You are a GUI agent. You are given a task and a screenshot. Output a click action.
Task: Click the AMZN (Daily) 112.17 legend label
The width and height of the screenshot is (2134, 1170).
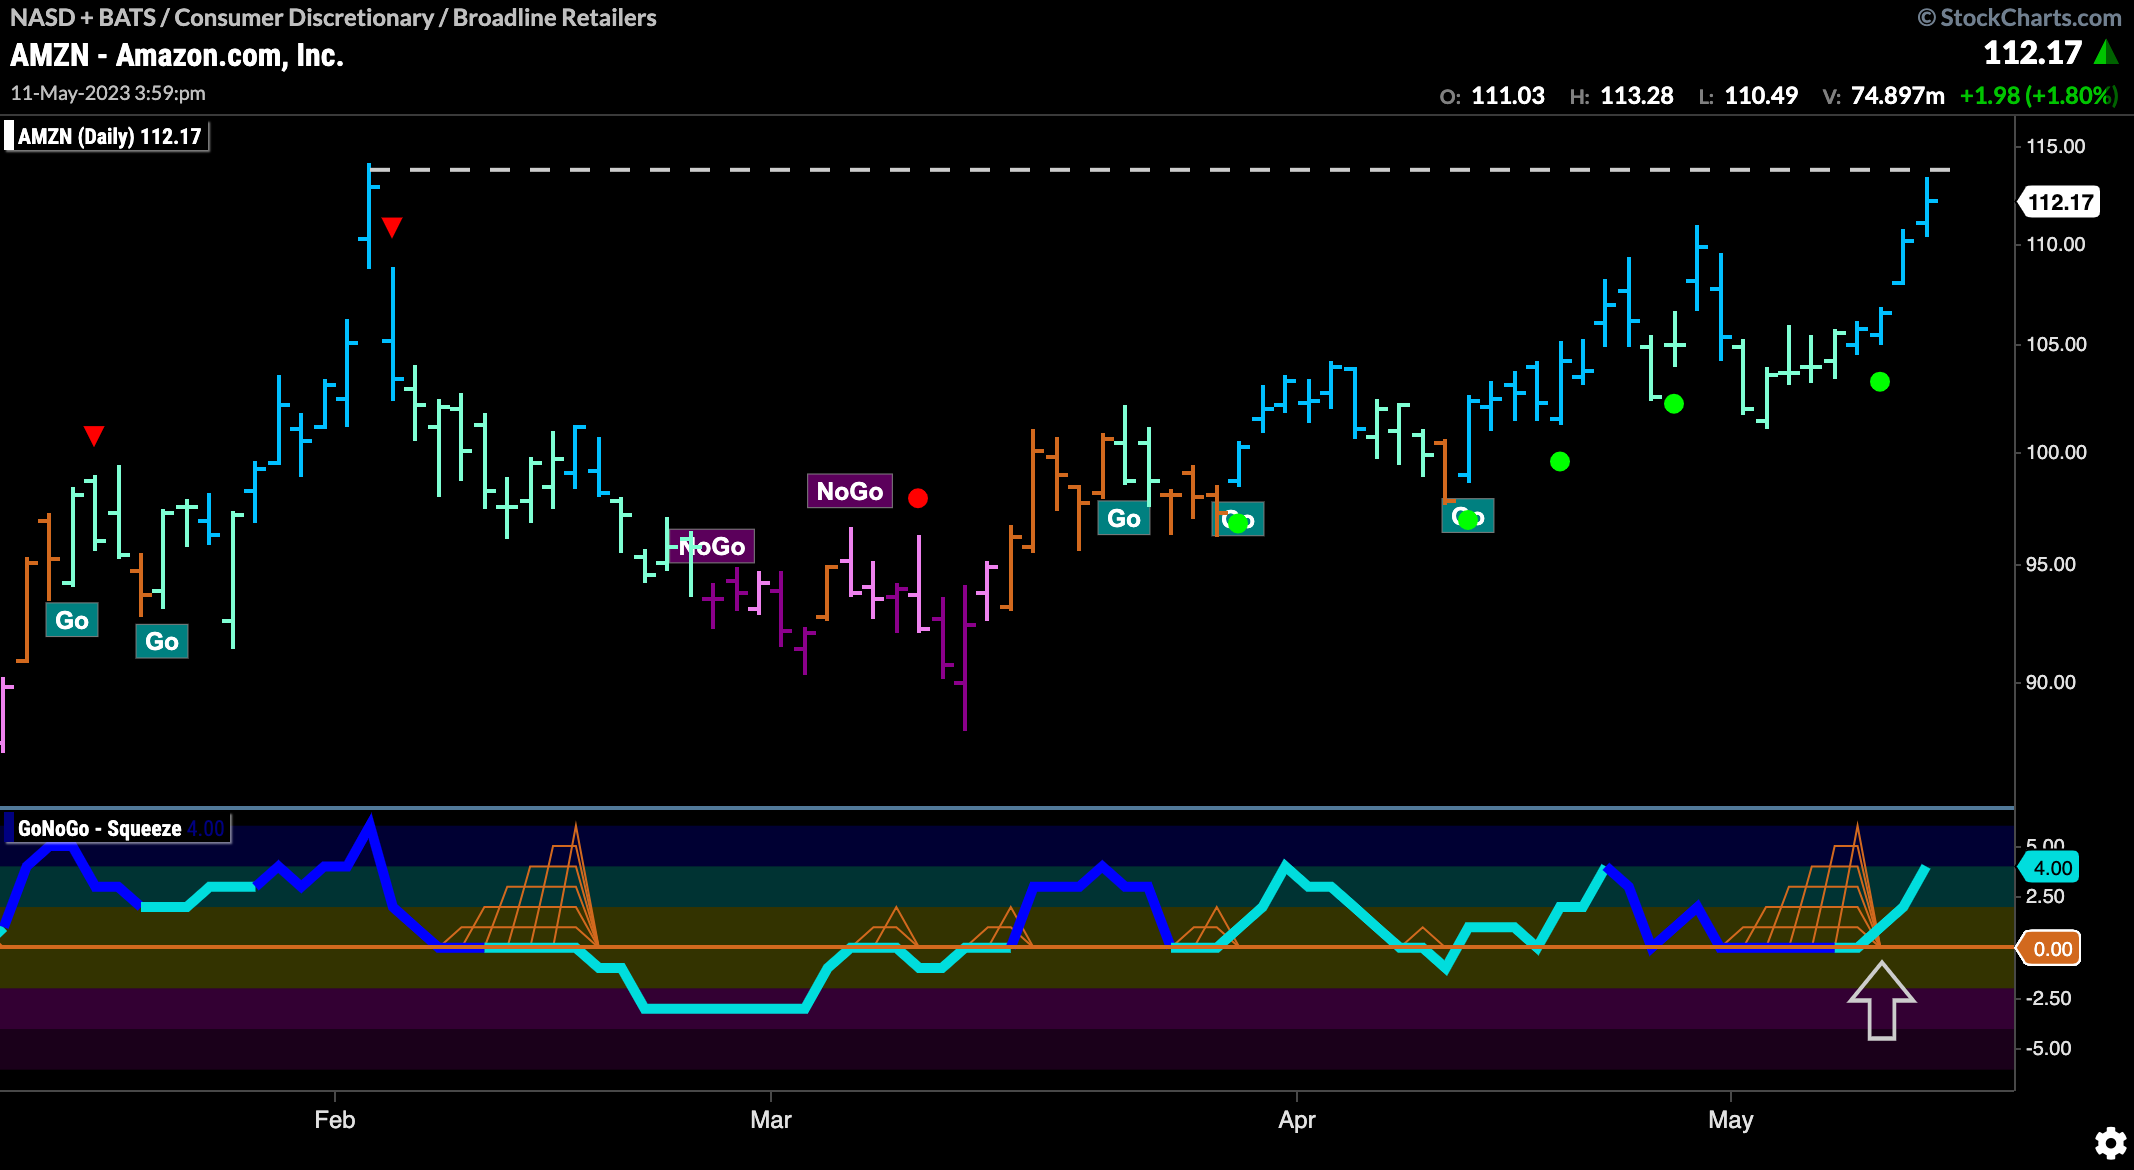(109, 136)
